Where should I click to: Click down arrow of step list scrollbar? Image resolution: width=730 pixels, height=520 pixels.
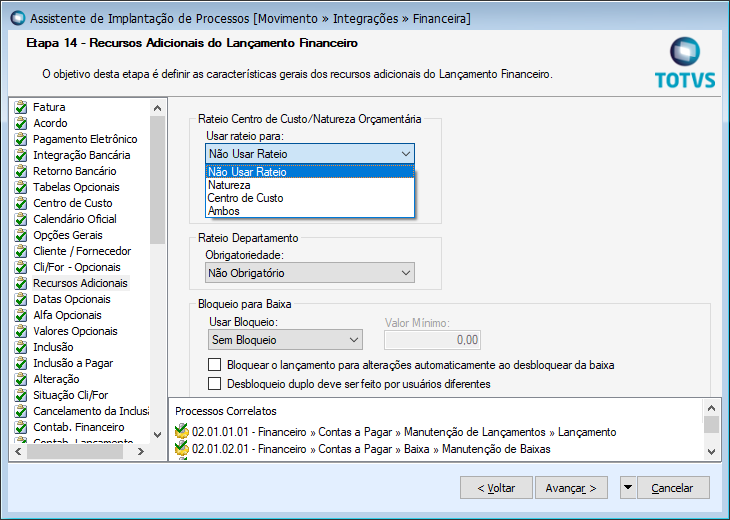(157, 435)
